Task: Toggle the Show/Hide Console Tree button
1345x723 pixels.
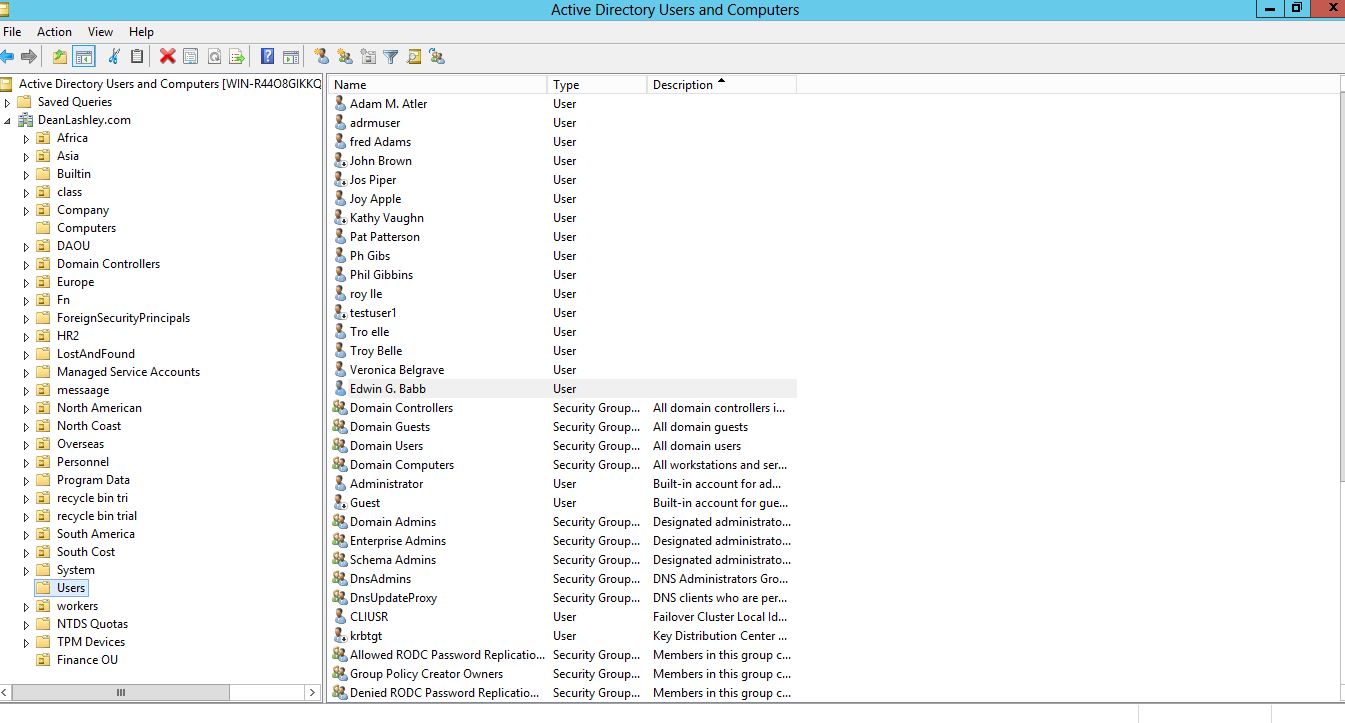Action: click(84, 57)
